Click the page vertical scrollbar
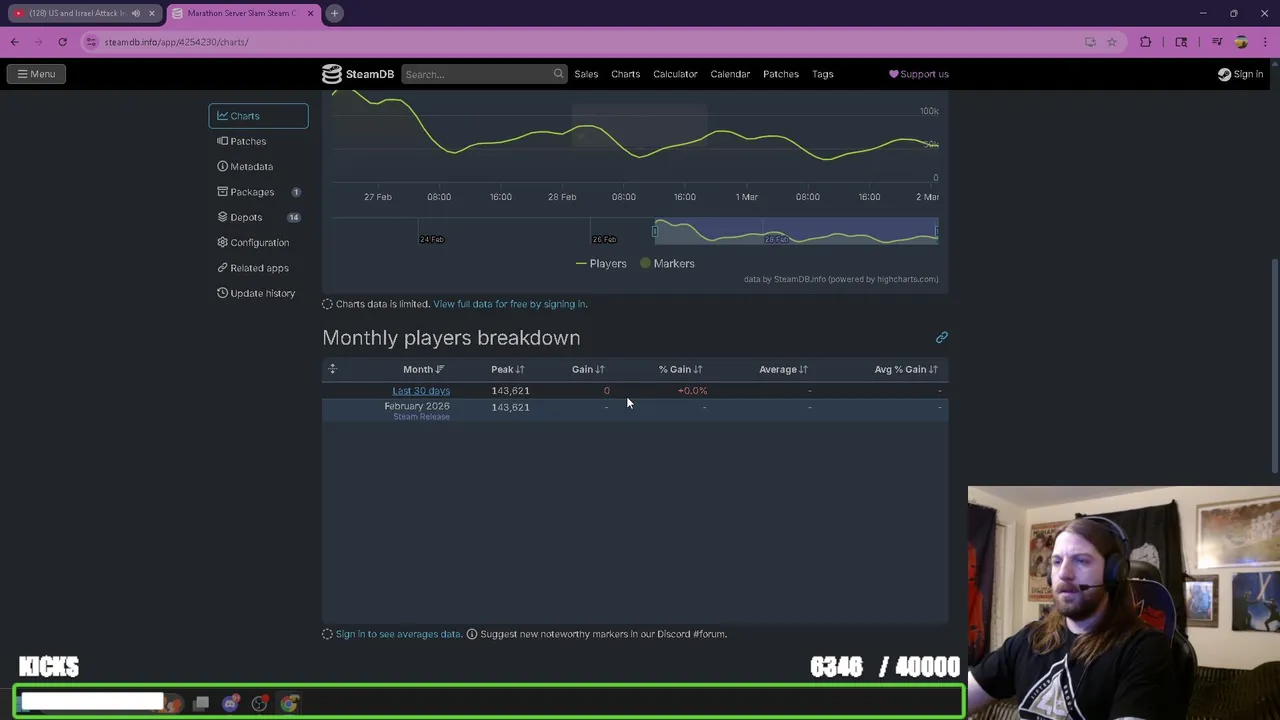Image resolution: width=1280 pixels, height=720 pixels. (1274, 367)
